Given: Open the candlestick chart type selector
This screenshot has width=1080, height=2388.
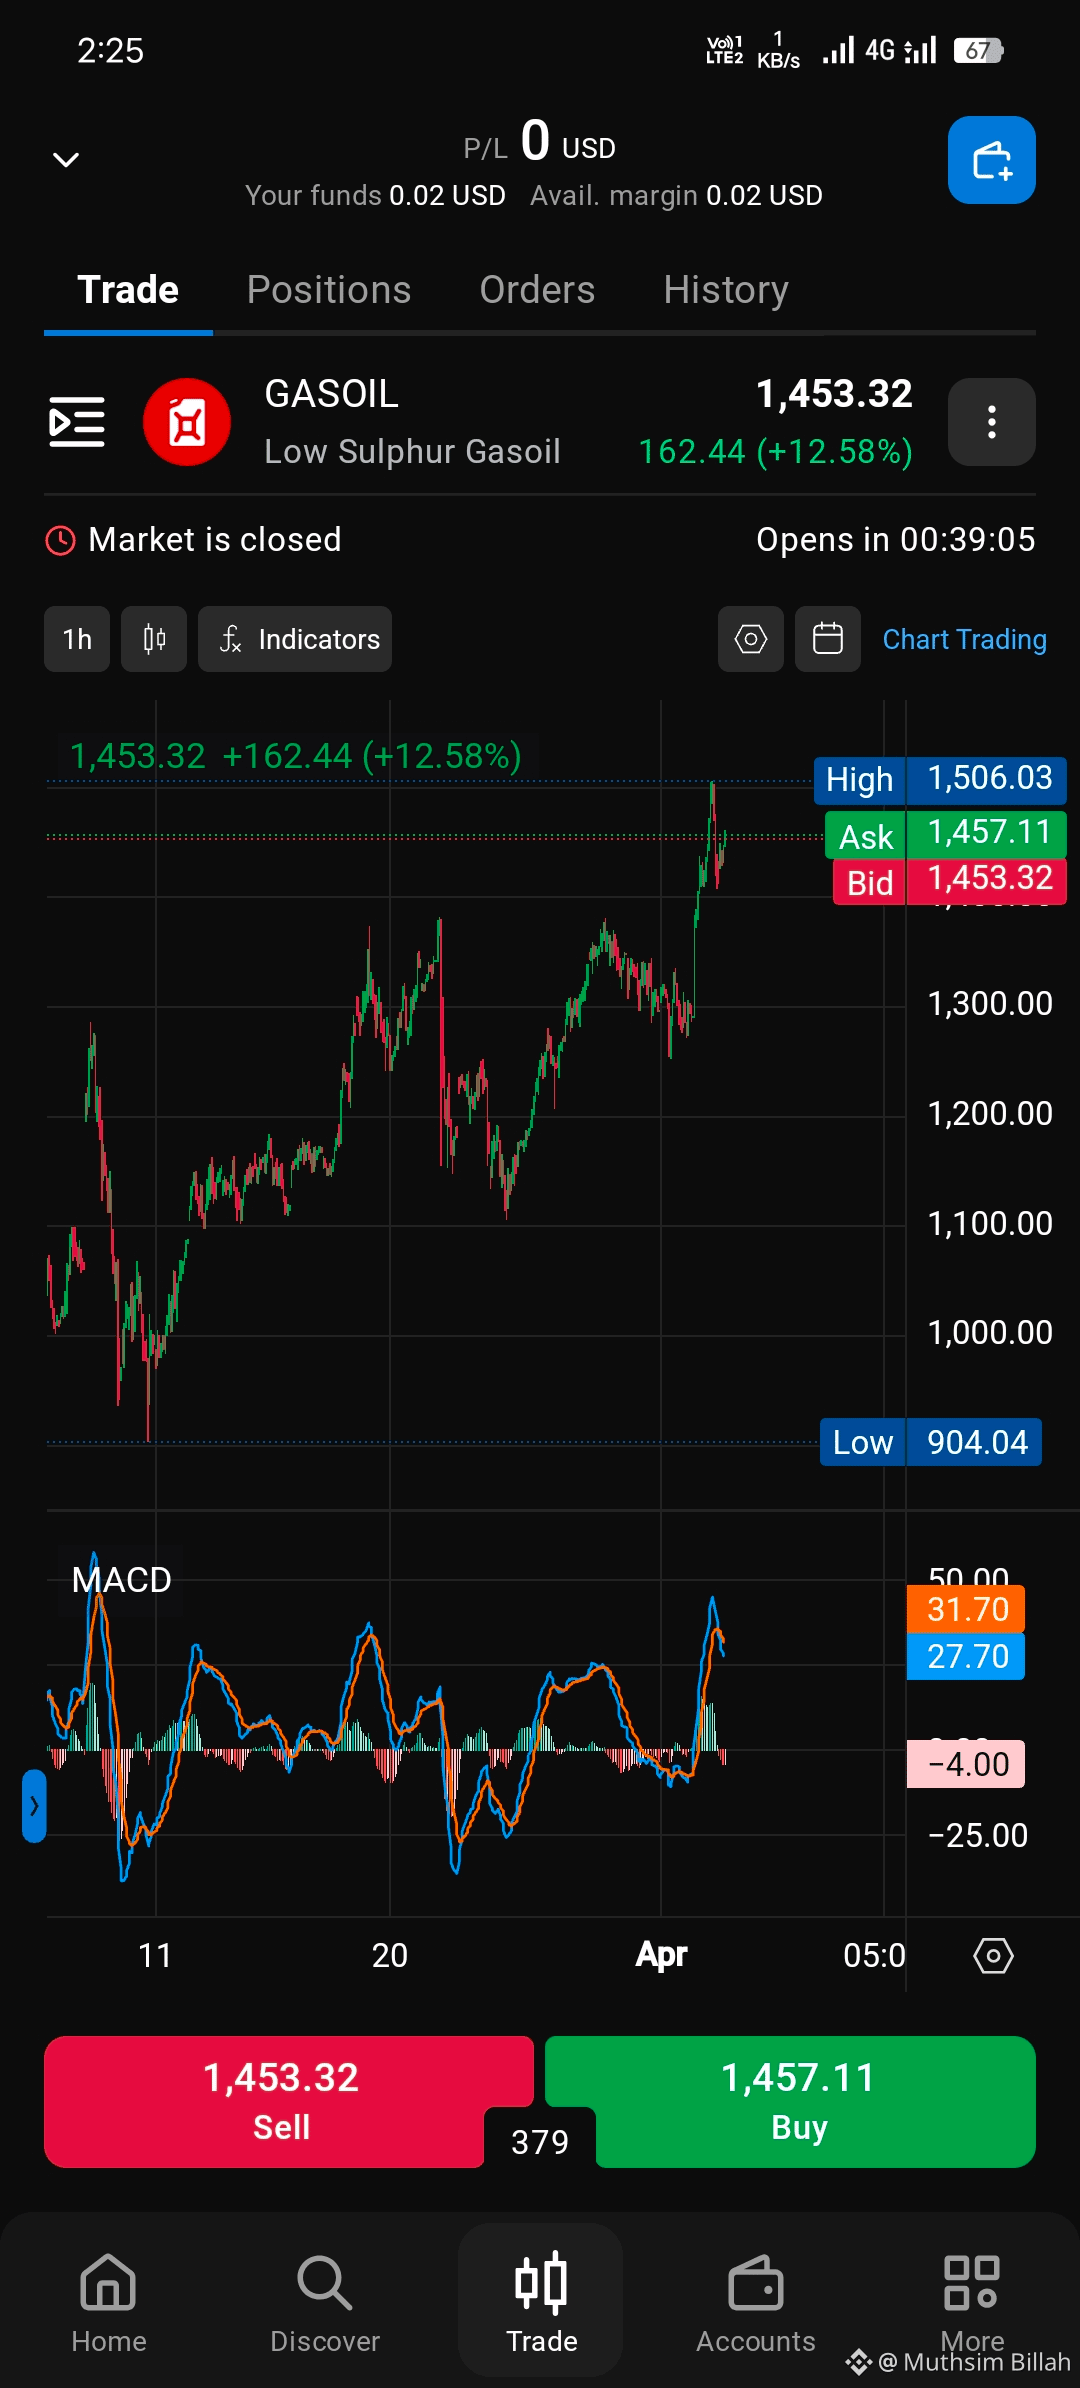Looking at the screenshot, I should 154,639.
